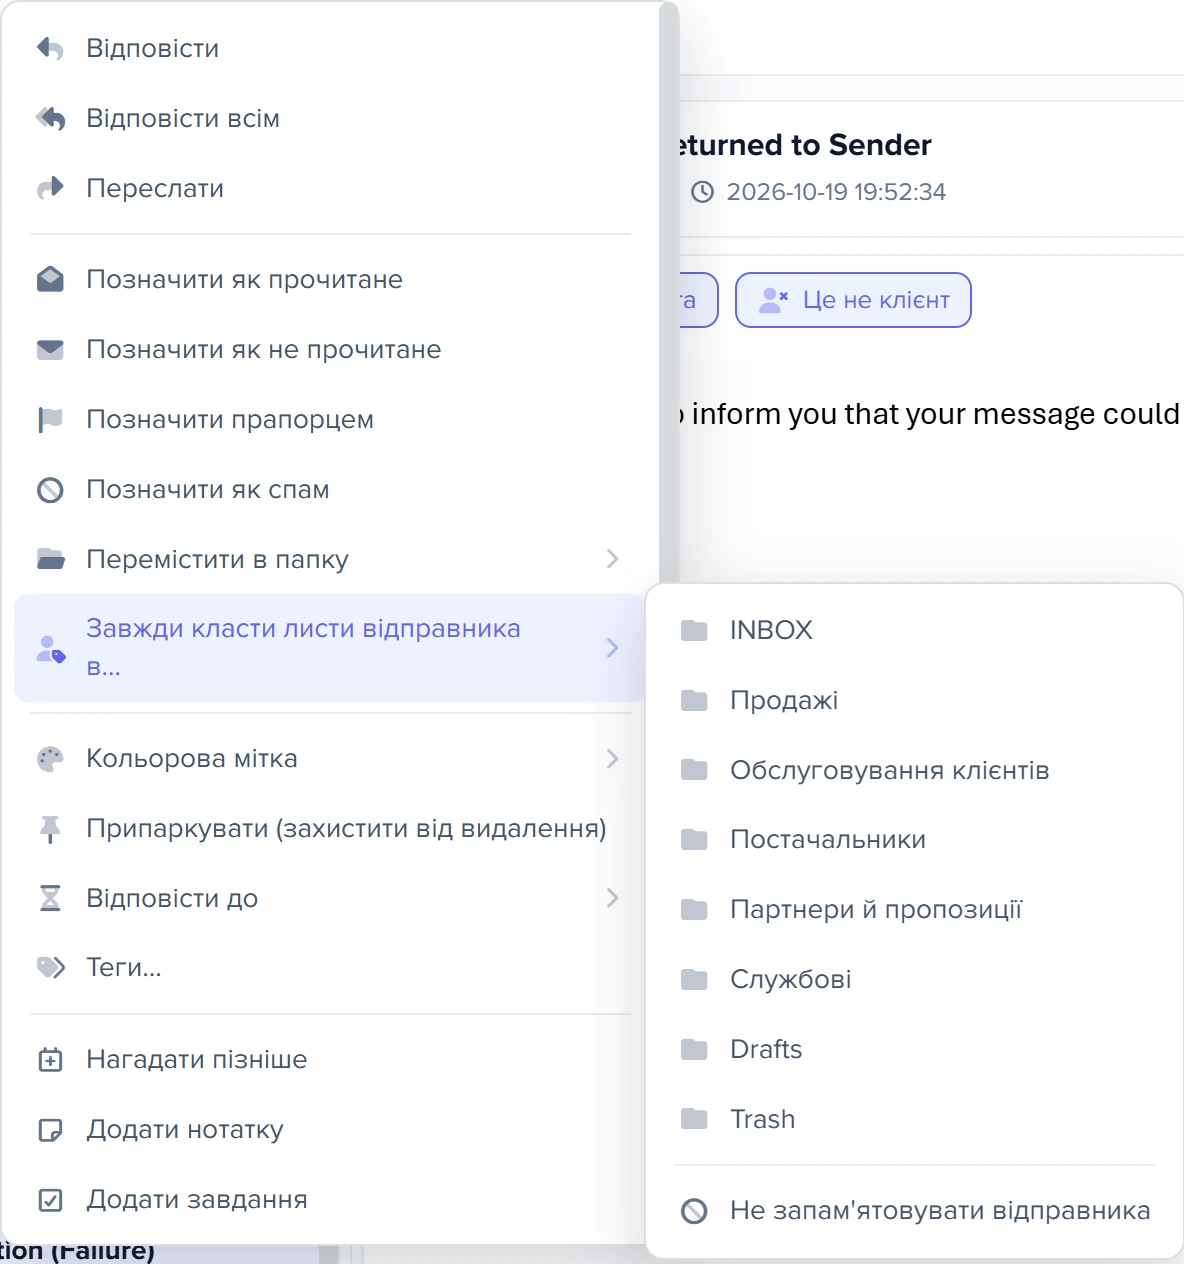This screenshot has height=1264, width=1184.
Task: Click the timestamp 2026-10-19 19:52:34
Action: 836,192
